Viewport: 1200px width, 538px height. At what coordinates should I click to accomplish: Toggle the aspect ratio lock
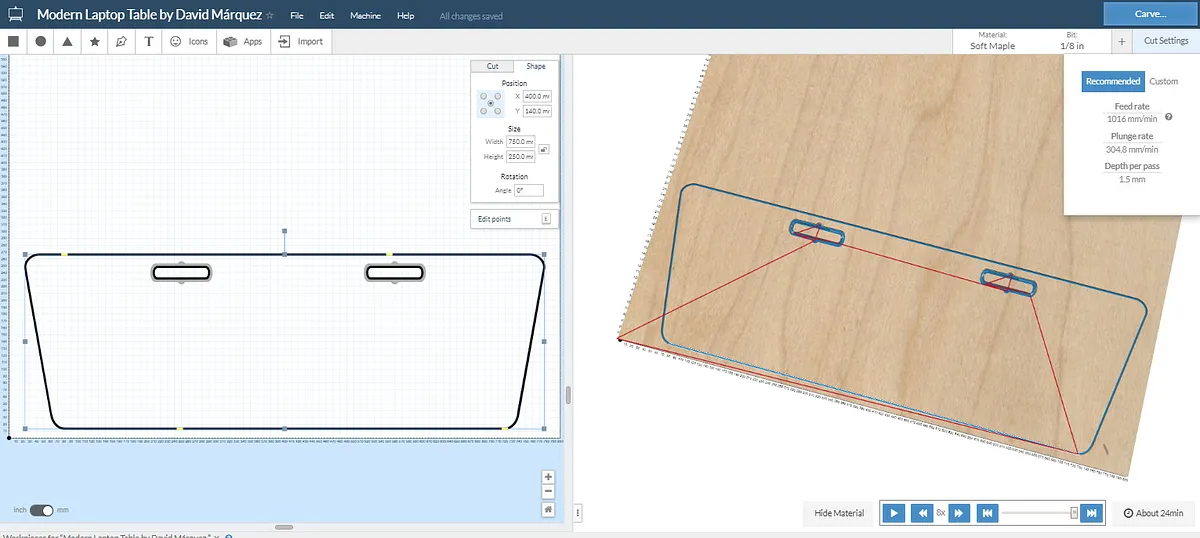pyautogui.click(x=543, y=149)
